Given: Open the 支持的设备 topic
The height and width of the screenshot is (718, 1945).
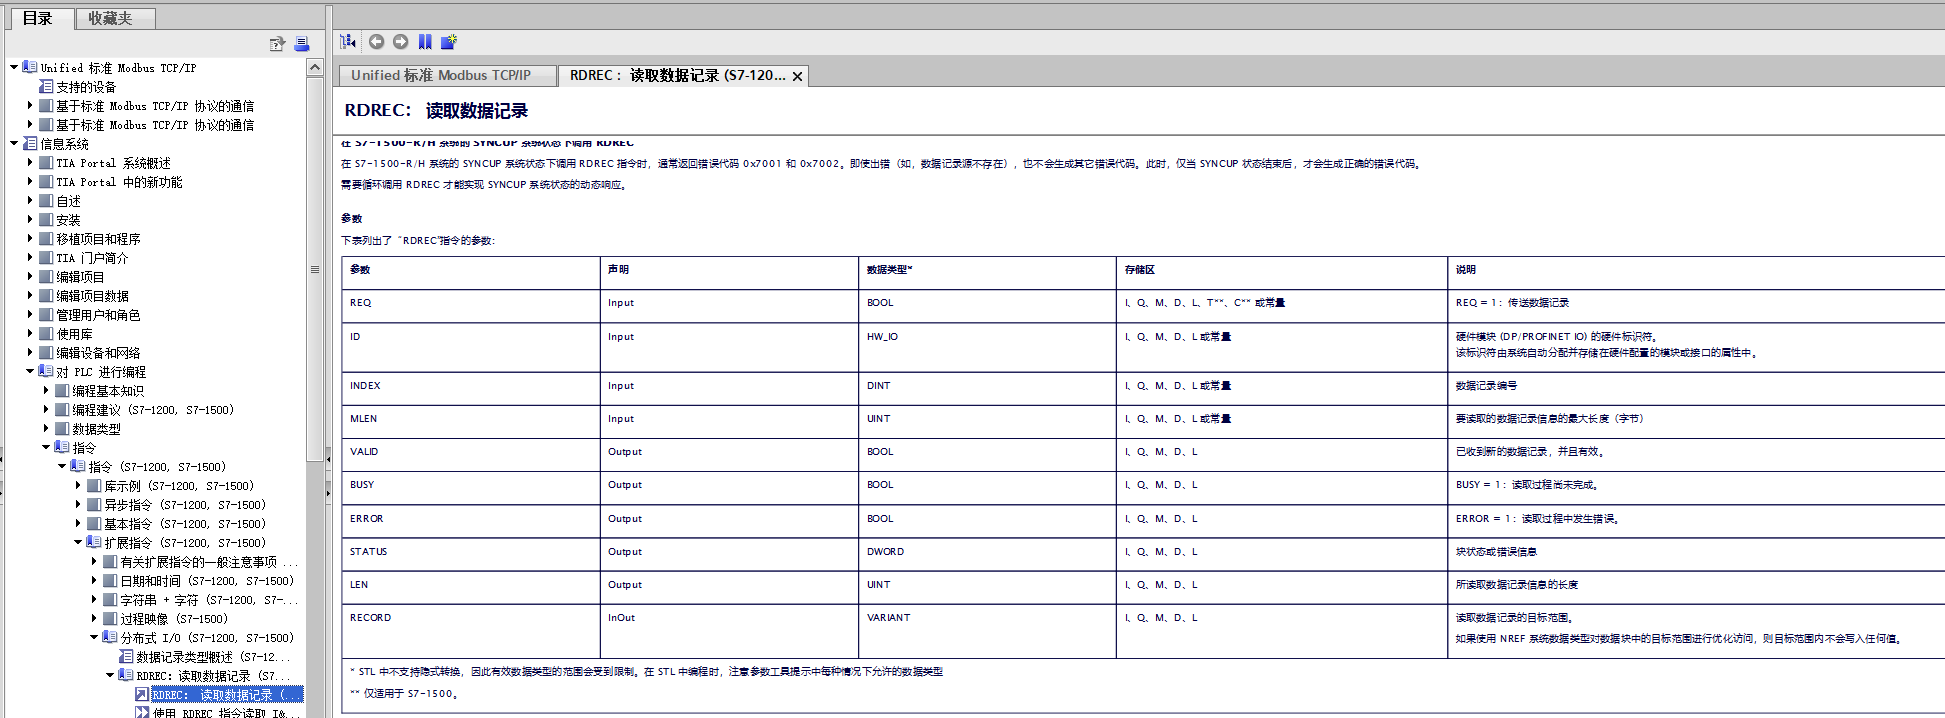Looking at the screenshot, I should pyautogui.click(x=85, y=87).
